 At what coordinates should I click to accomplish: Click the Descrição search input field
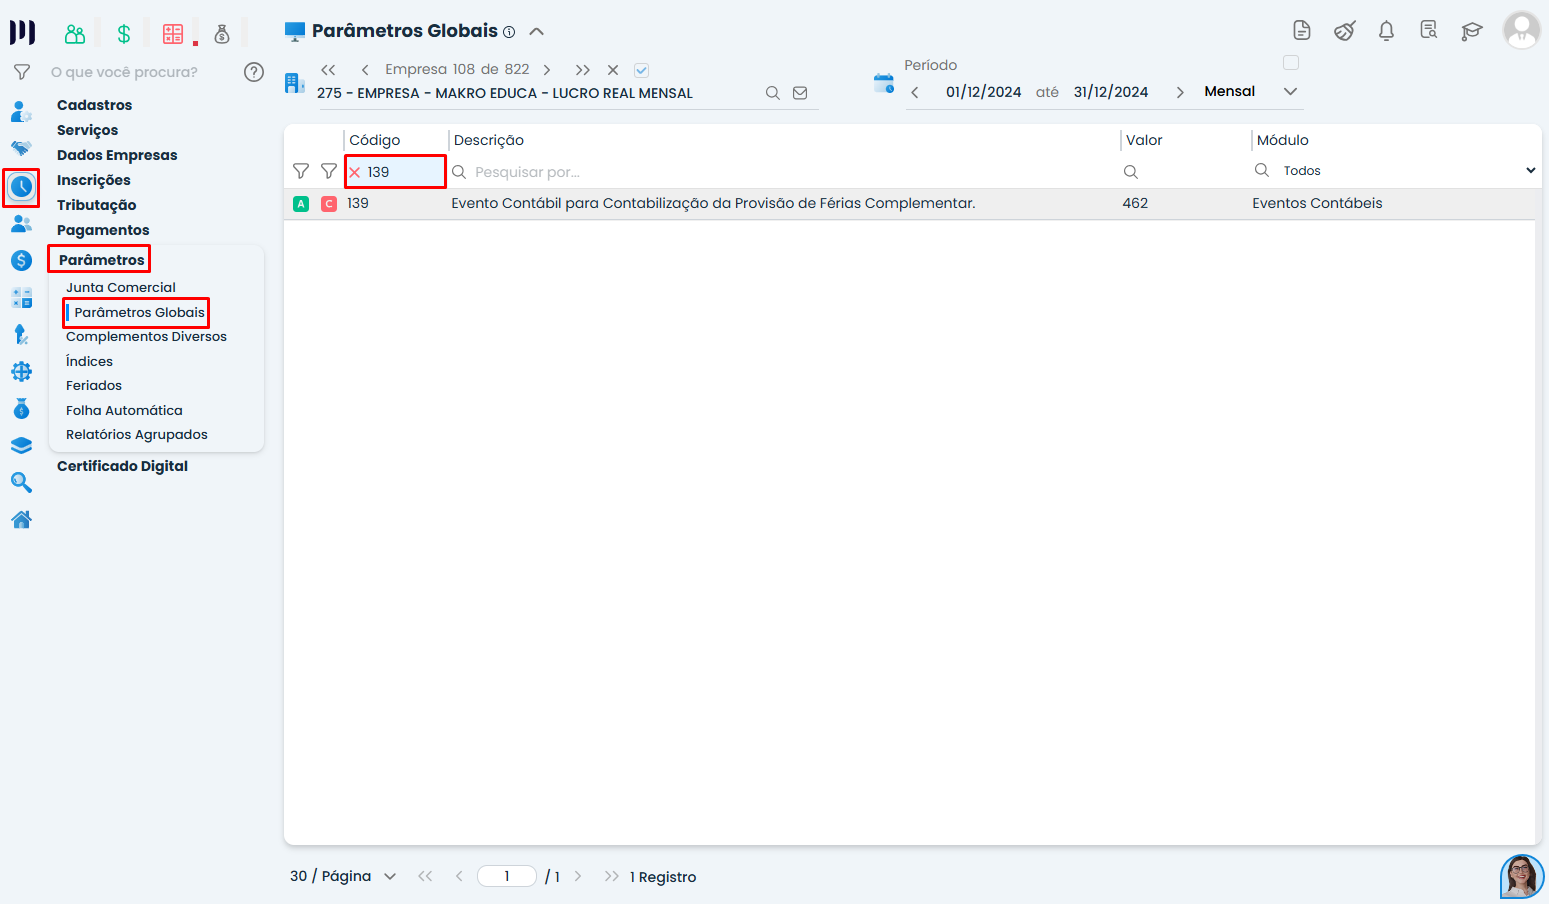pyautogui.click(x=780, y=172)
